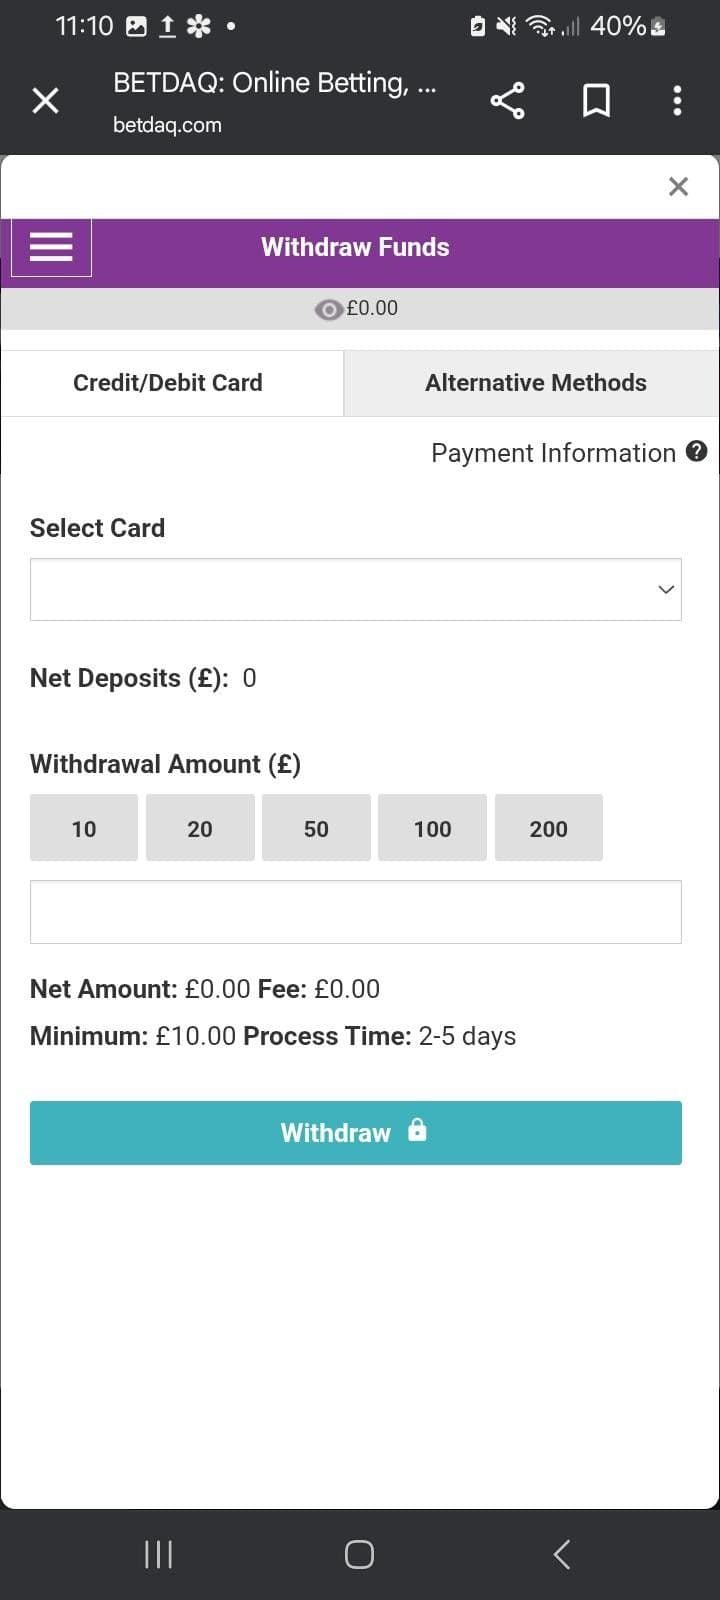Tap the lock icon on the Withdraw button
The image size is (720, 1600).
418,1130
